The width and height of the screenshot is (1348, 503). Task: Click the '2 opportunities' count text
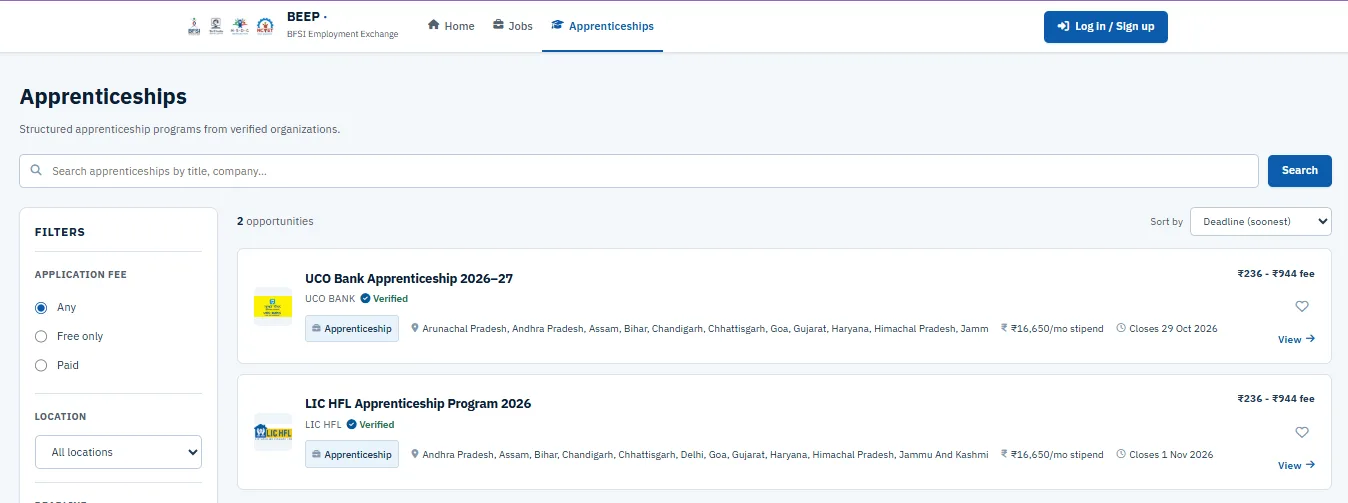pos(275,221)
